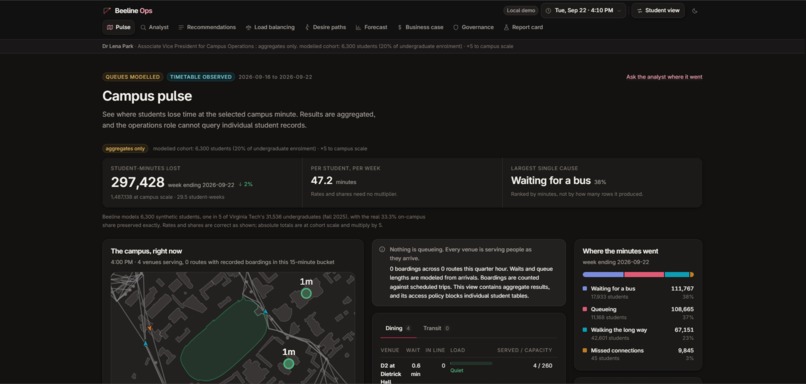Click the VENUE column header

[390, 351]
